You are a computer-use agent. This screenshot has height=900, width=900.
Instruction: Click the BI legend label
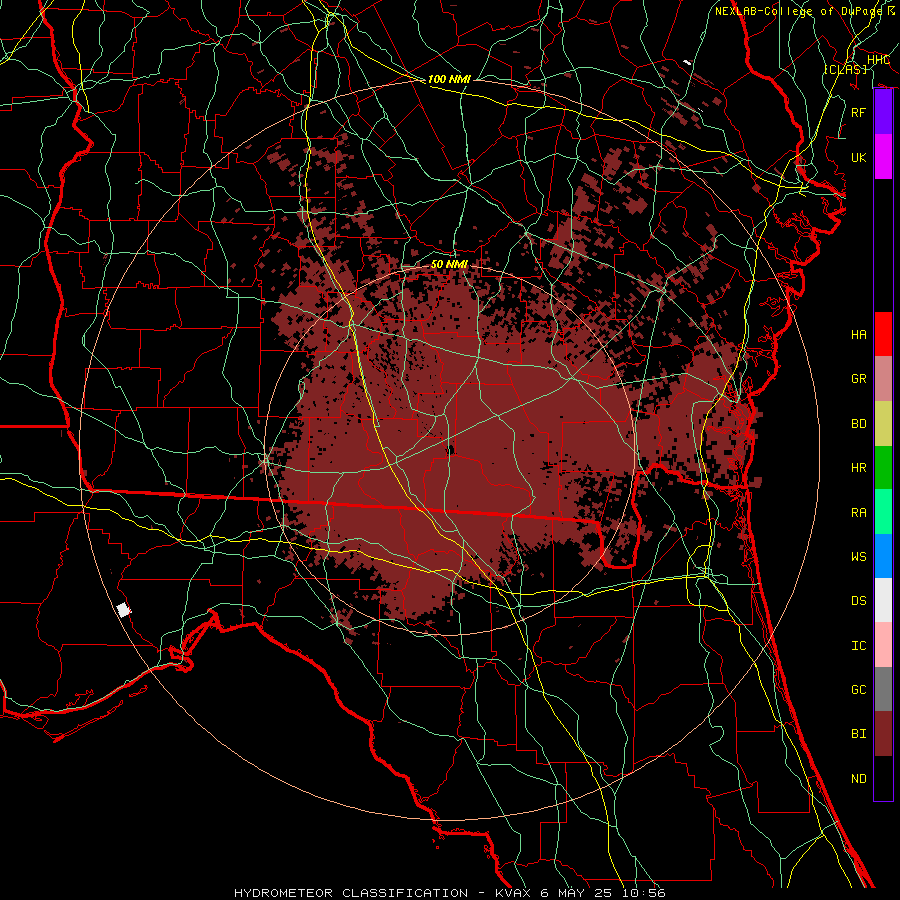[858, 734]
